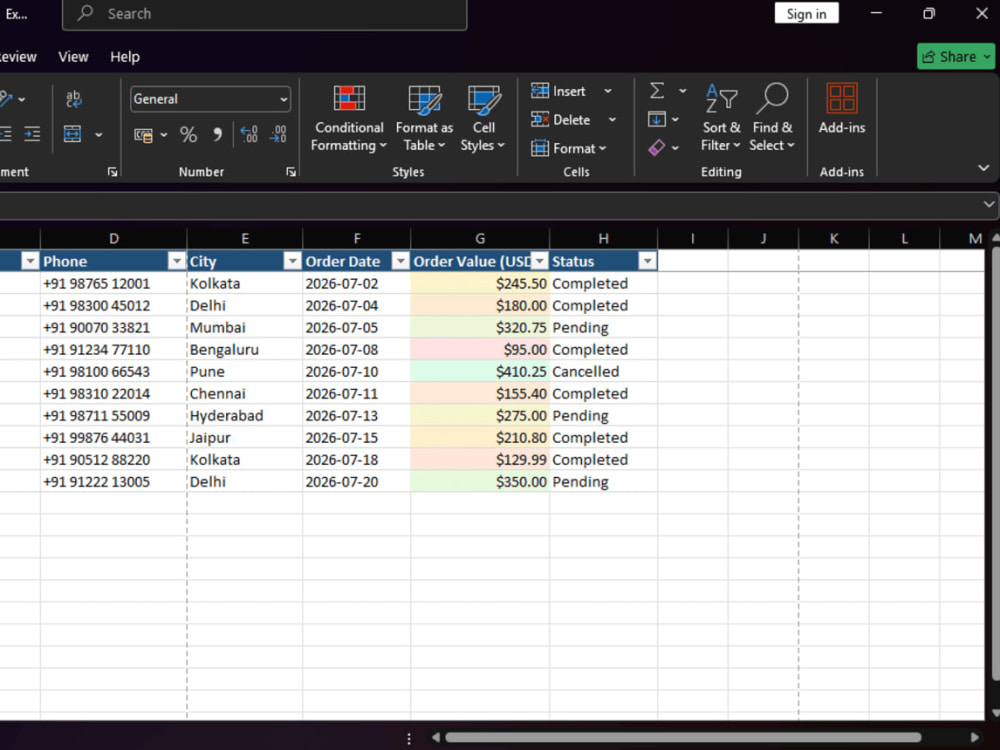Select phone cell +91 98765 12001

coord(114,283)
